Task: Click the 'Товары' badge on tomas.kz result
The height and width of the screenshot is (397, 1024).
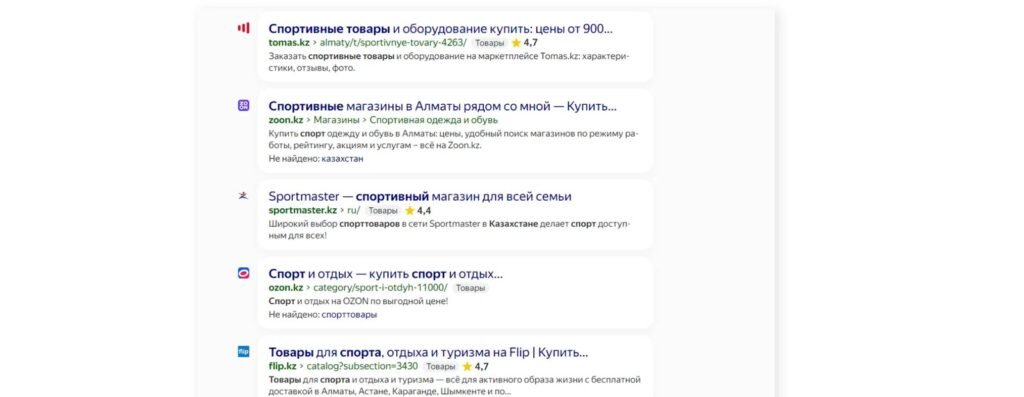Action: 489,43
